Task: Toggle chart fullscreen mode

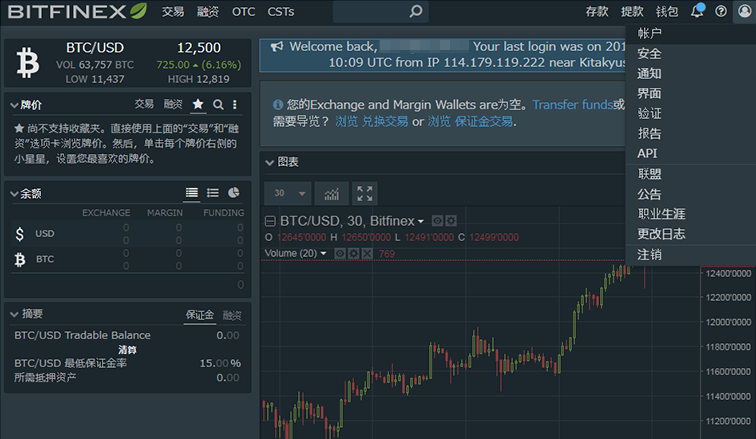Action: 364,194
